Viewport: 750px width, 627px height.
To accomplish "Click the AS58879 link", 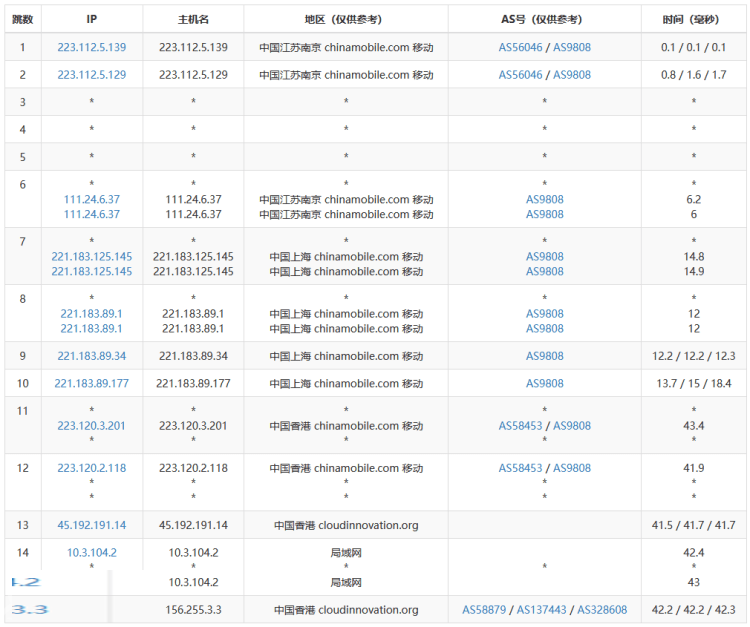I will coord(483,610).
